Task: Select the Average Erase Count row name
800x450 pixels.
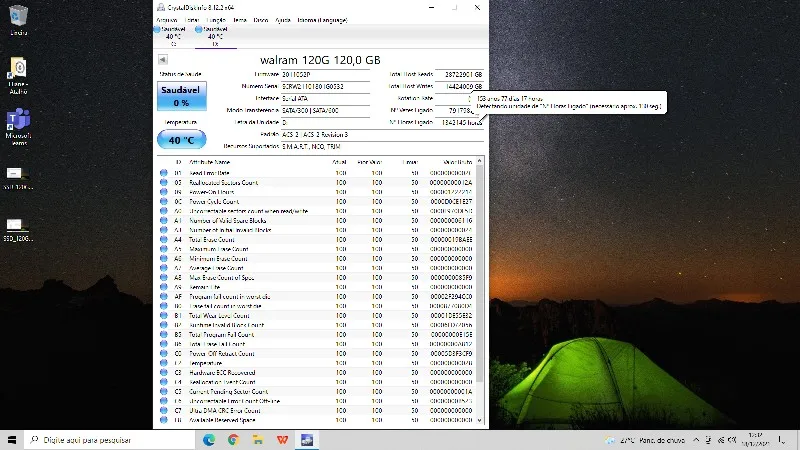Action: pos(216,268)
